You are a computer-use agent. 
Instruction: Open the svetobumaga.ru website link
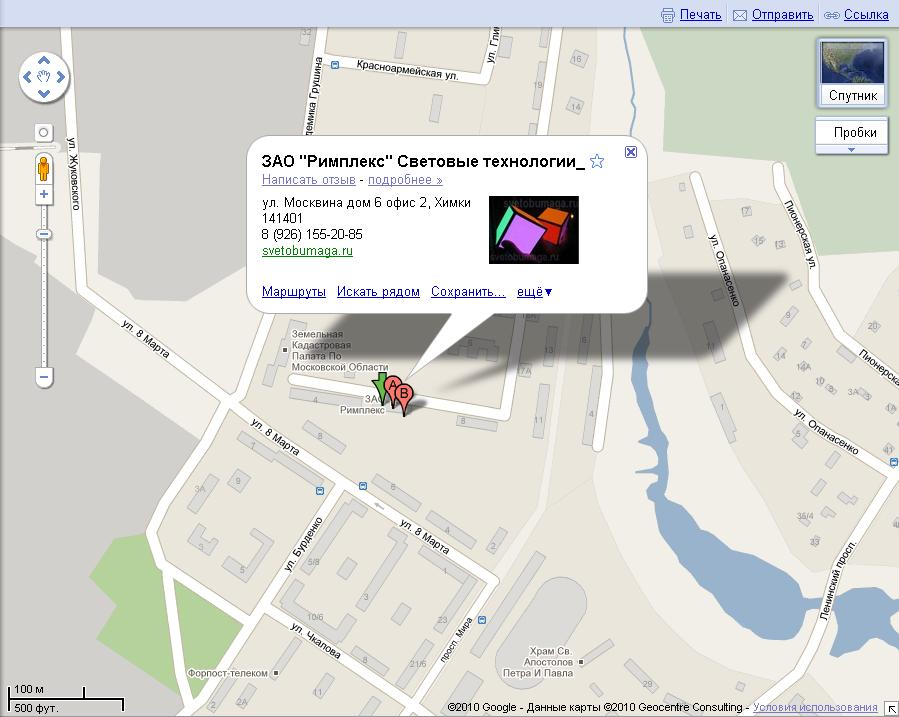(x=307, y=251)
